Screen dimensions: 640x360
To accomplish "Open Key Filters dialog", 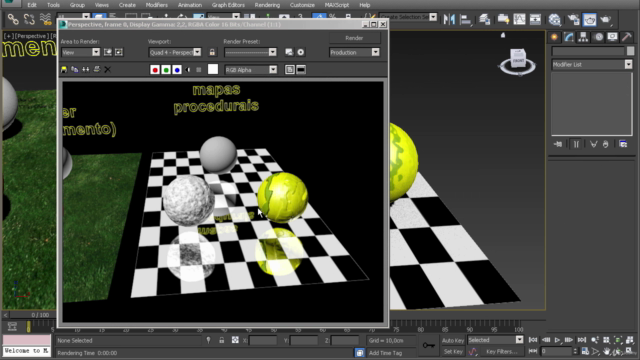I will 502,351.
